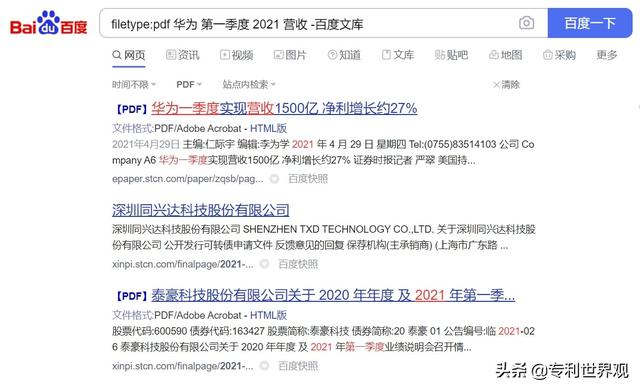Open 百度快照 for 泰豪科技 result
The image size is (640, 390).
tap(298, 366)
